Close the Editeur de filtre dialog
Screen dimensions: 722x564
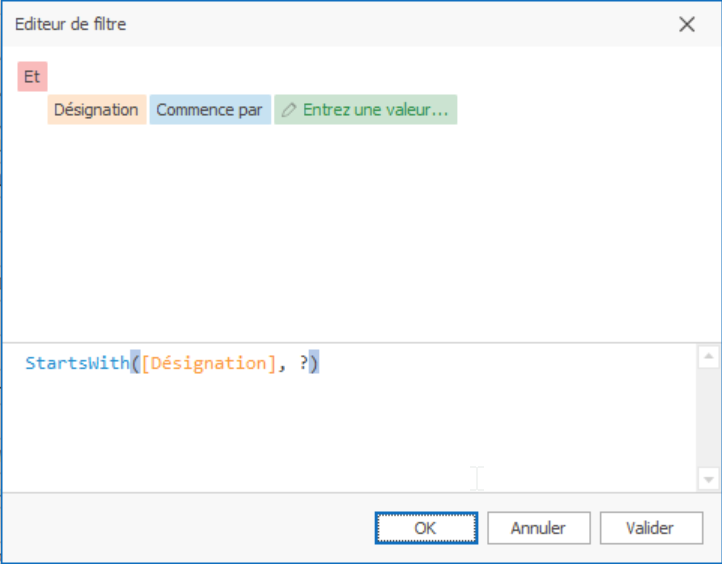tap(687, 24)
